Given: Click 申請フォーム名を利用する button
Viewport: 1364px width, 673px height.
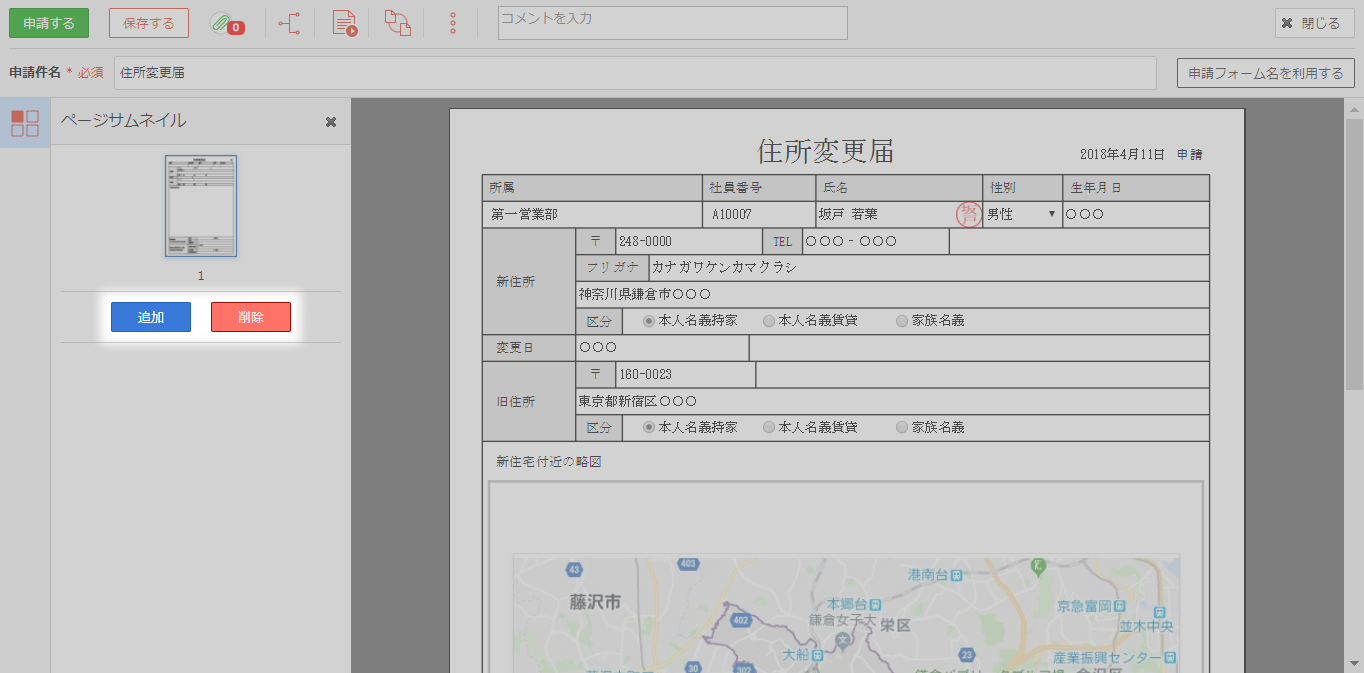Looking at the screenshot, I should 1266,73.
